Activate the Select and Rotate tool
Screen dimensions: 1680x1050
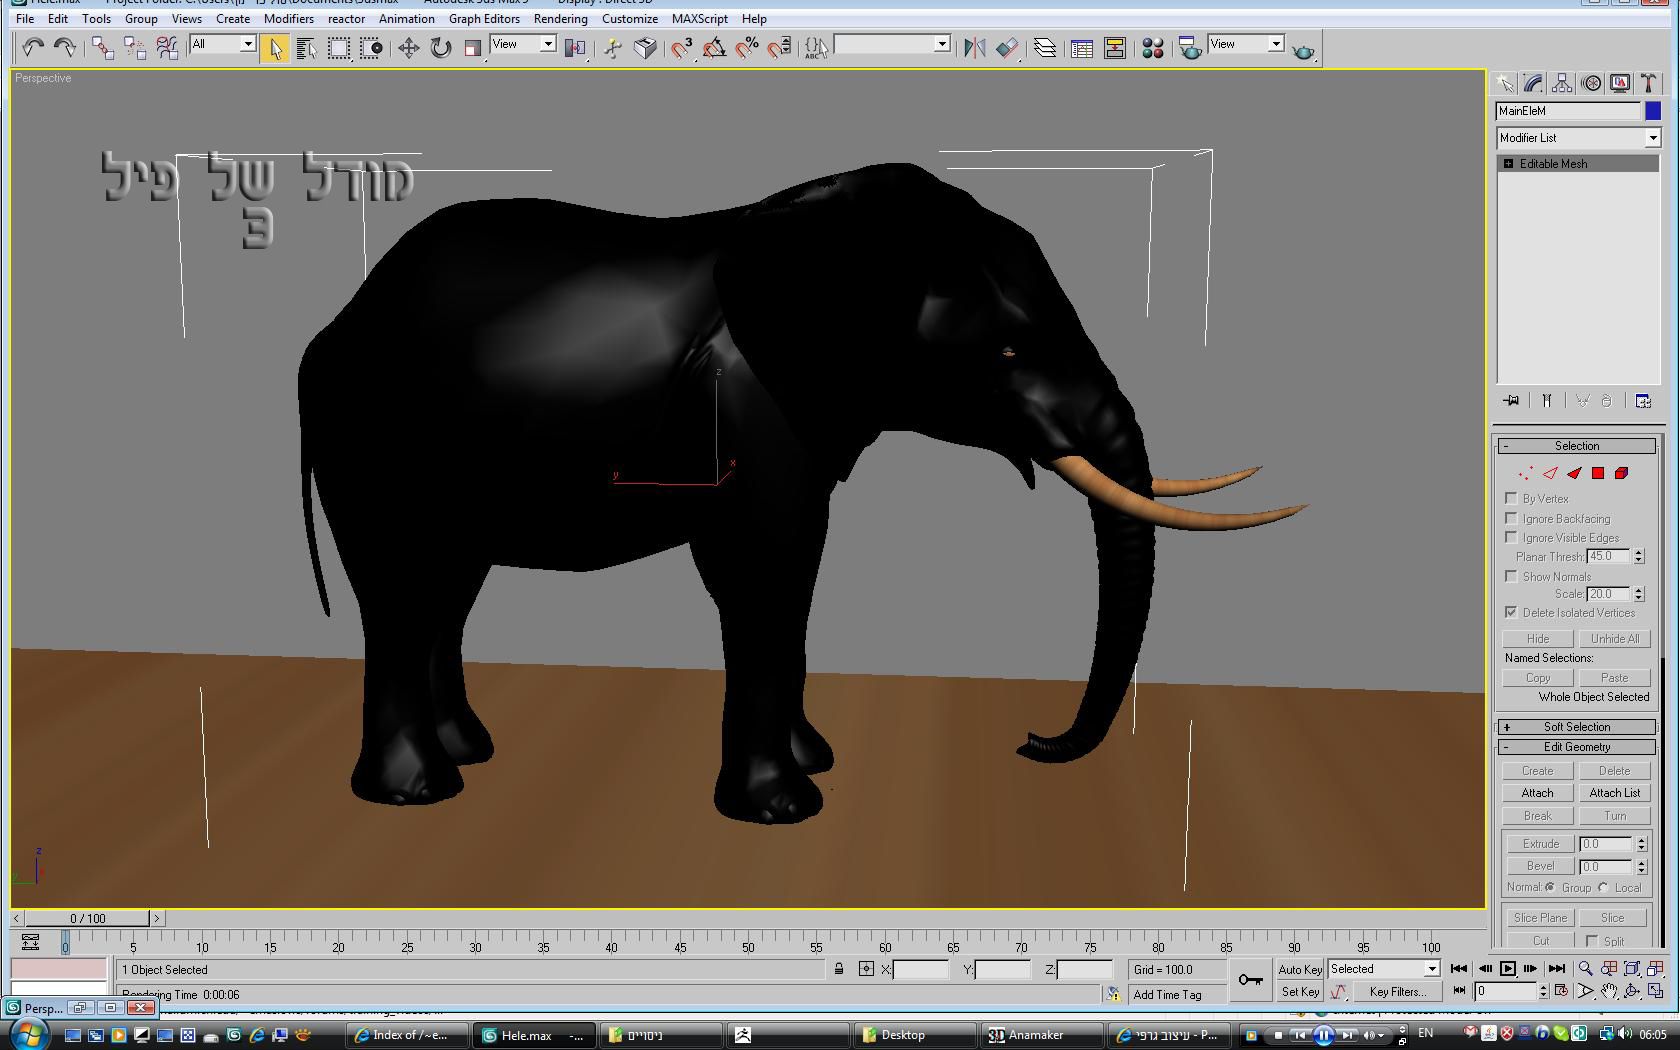[441, 47]
